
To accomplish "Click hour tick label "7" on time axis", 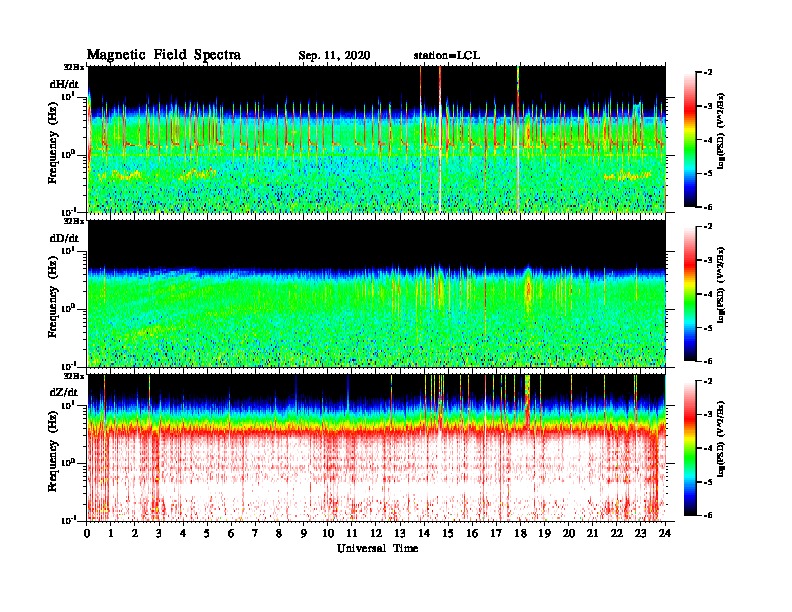I will click(x=255, y=533).
